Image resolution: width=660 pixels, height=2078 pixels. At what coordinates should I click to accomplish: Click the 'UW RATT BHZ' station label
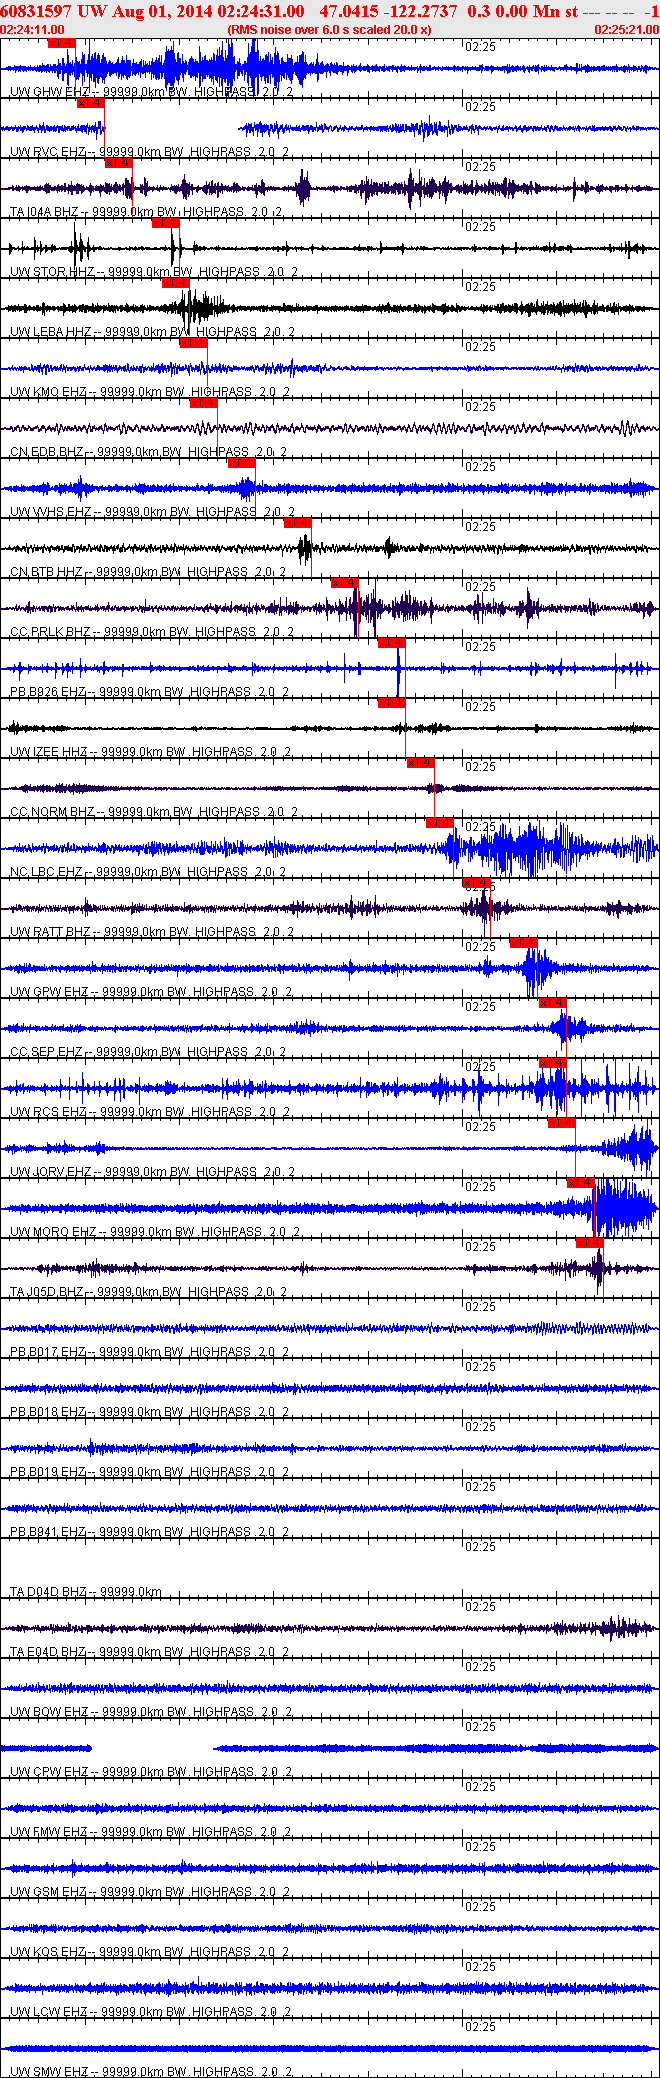(x=50, y=932)
